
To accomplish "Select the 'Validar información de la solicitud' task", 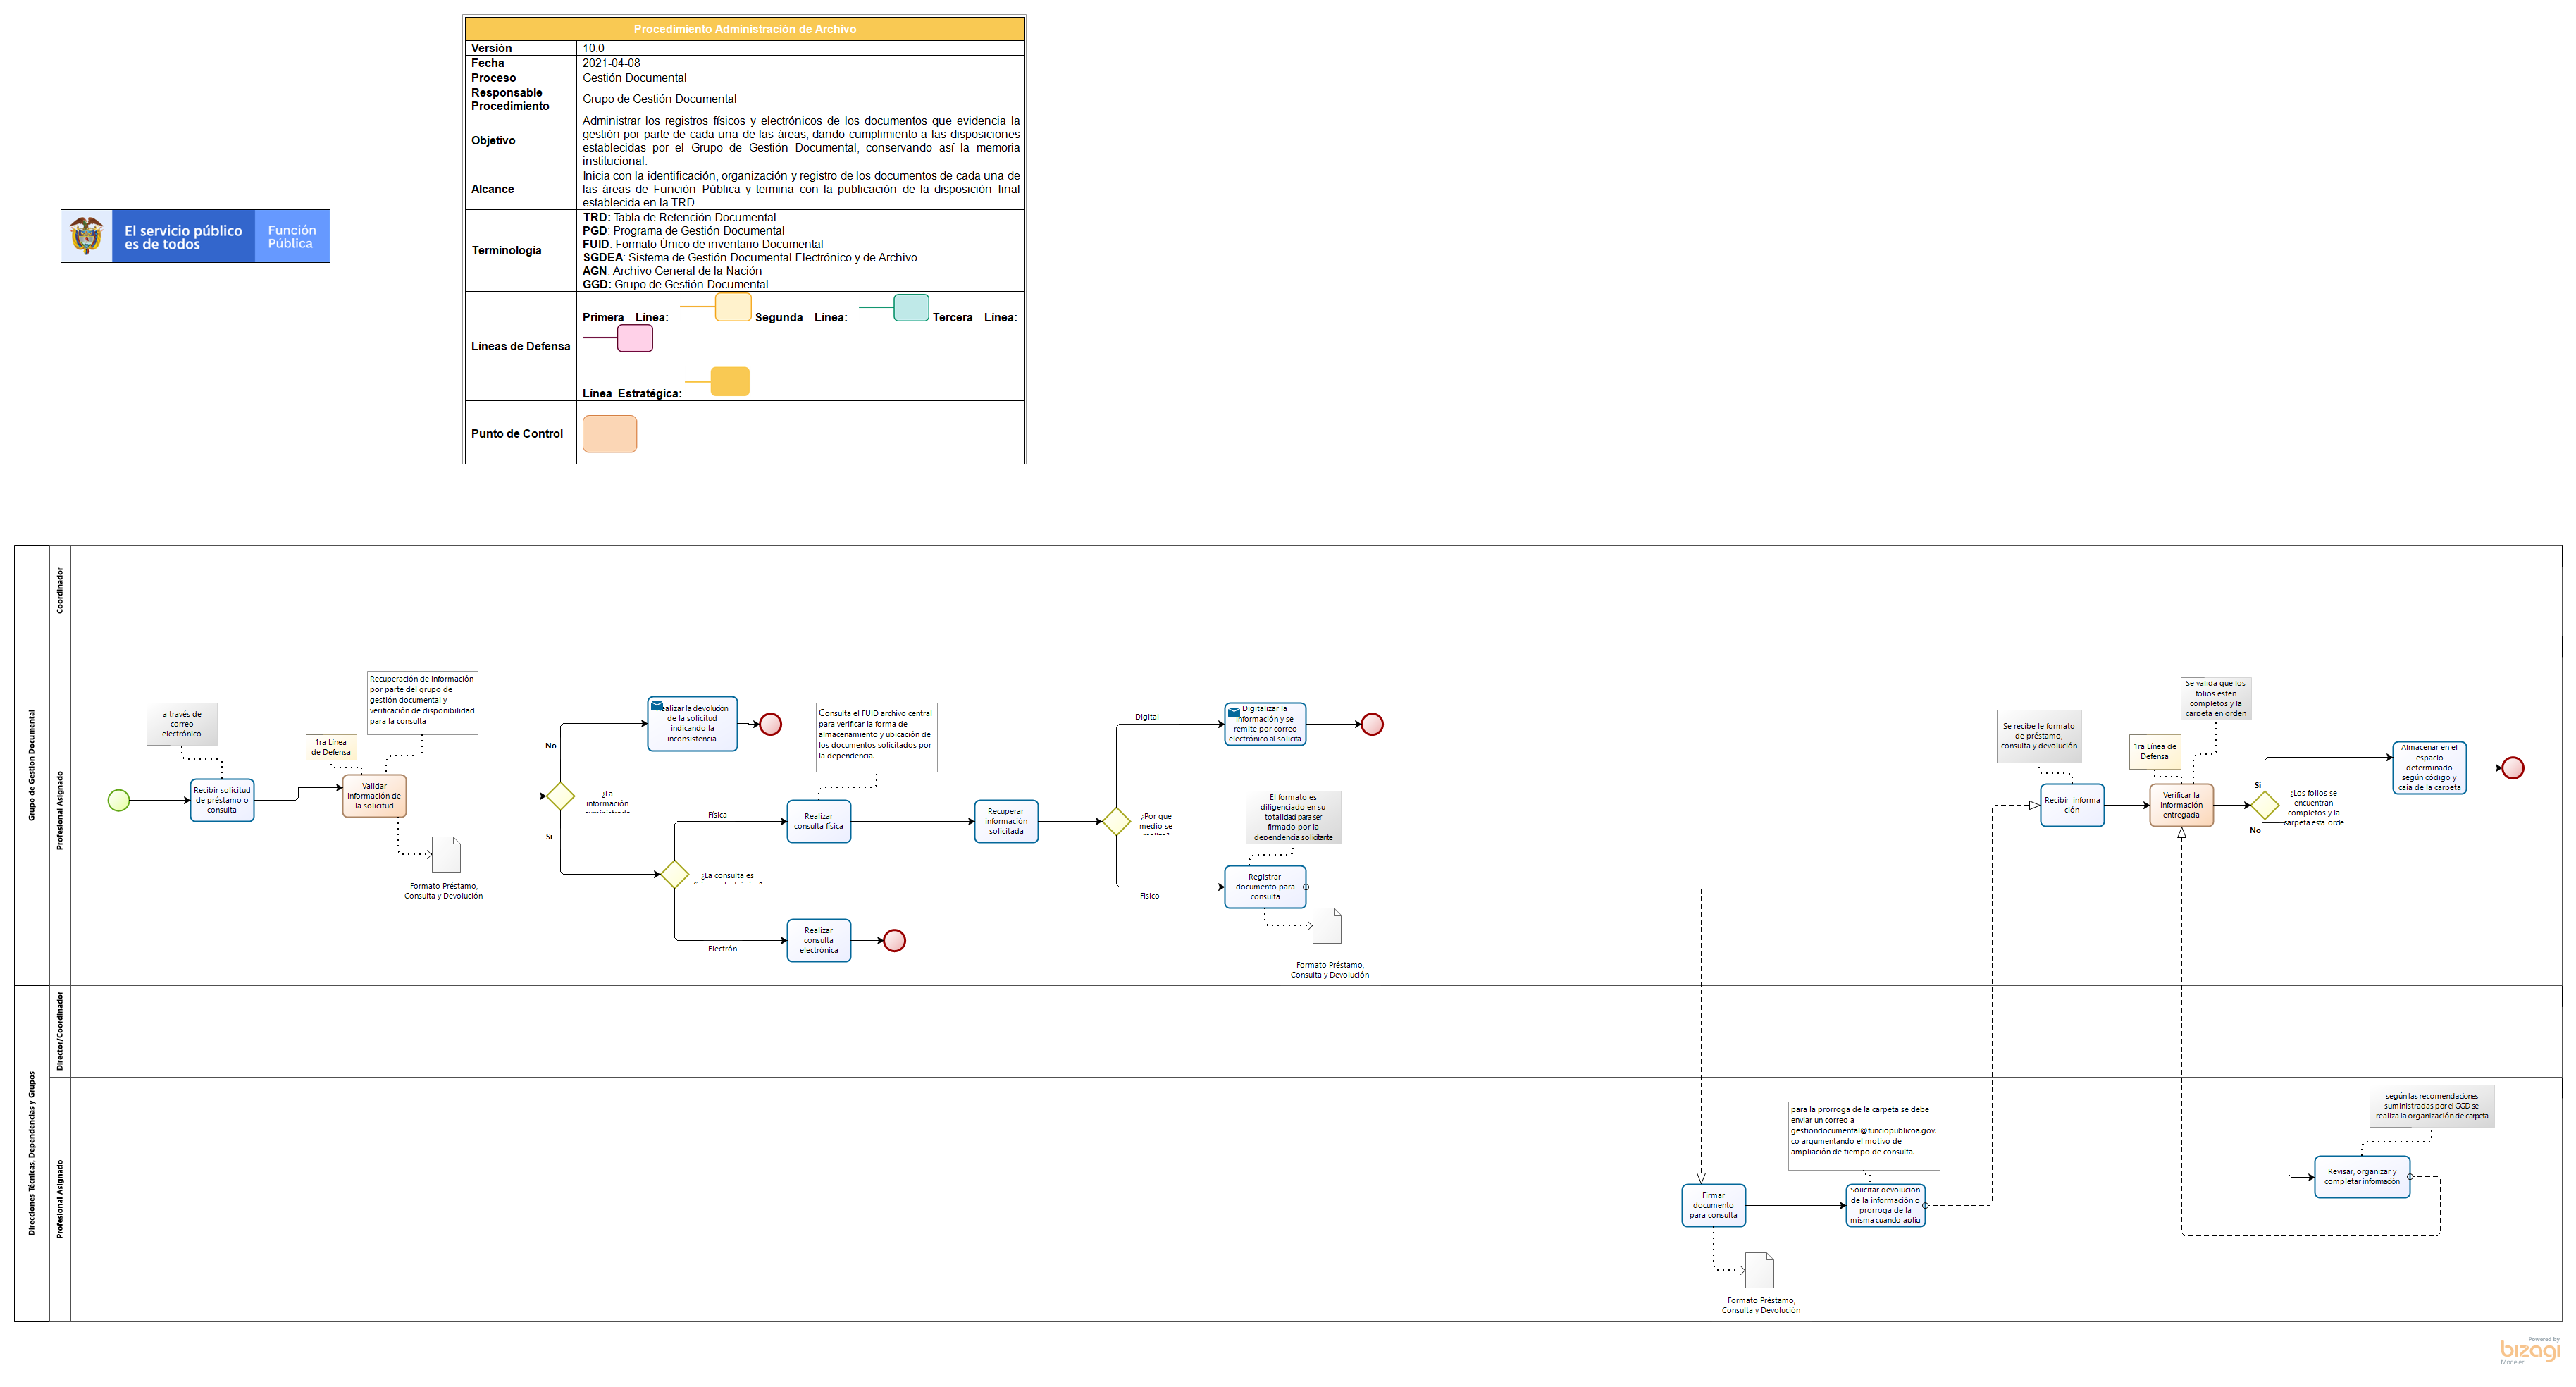I will (x=374, y=796).
